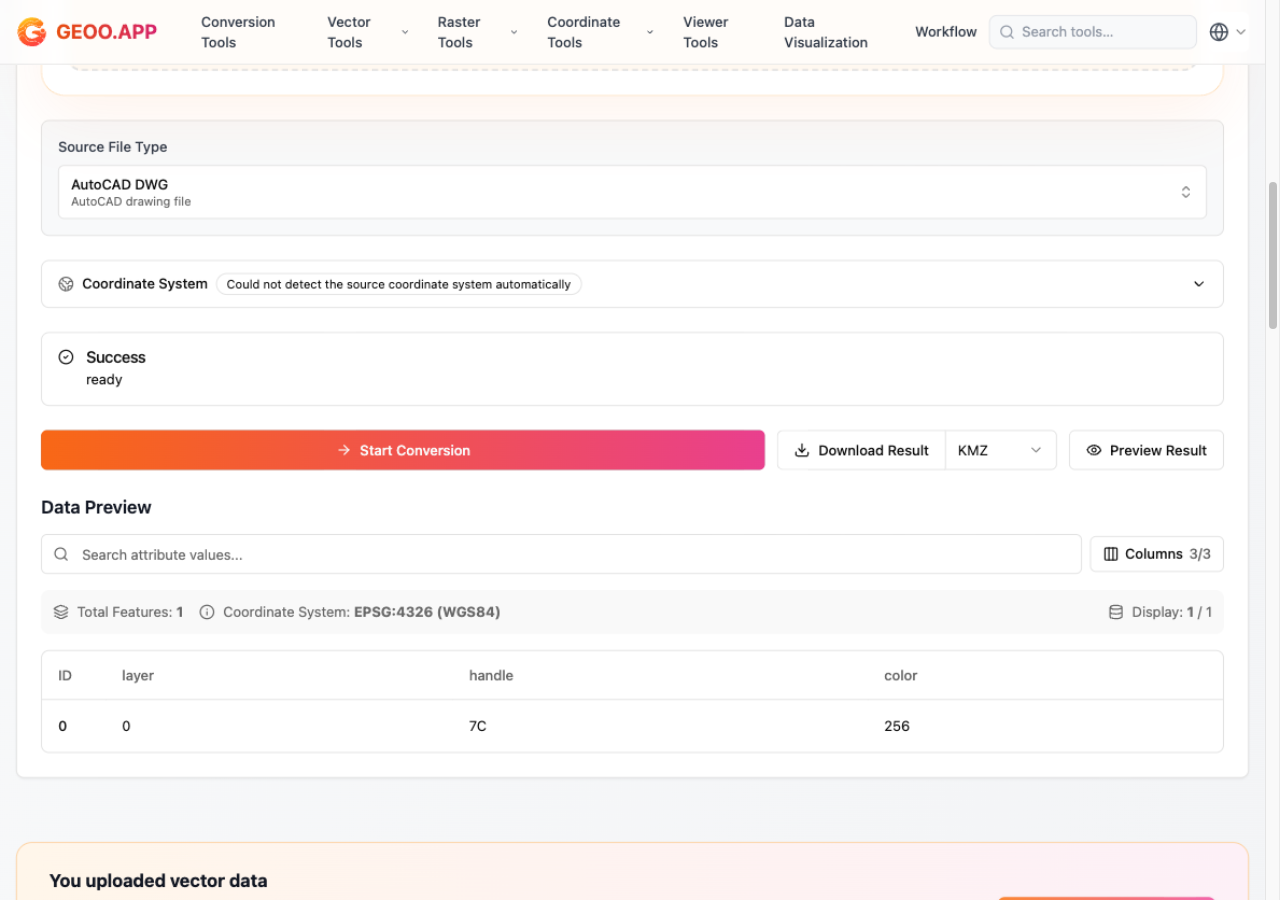Click the check circle icon beside Success
The height and width of the screenshot is (900, 1280).
[66, 357]
